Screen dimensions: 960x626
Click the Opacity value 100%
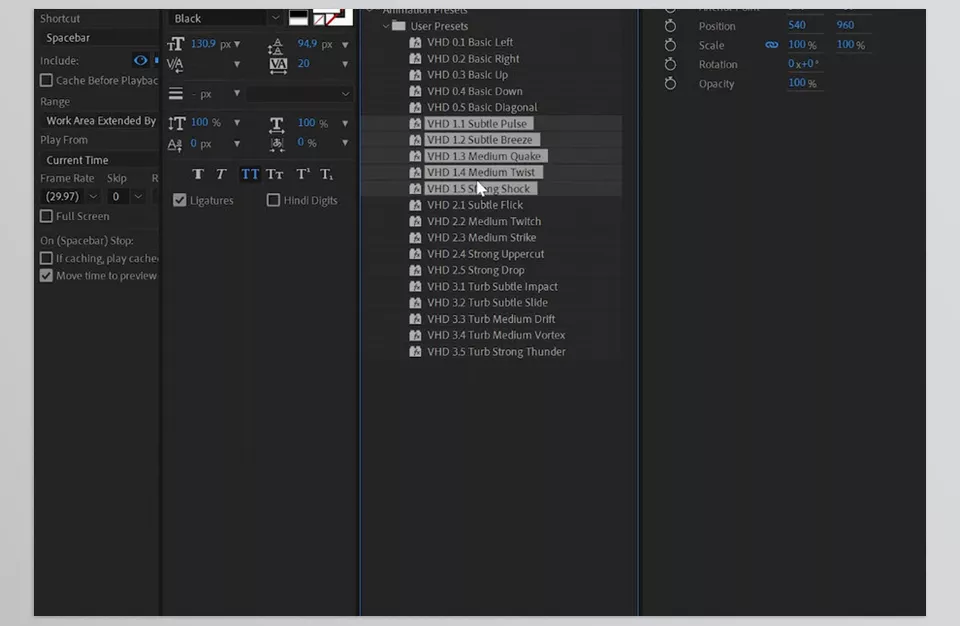pos(802,83)
